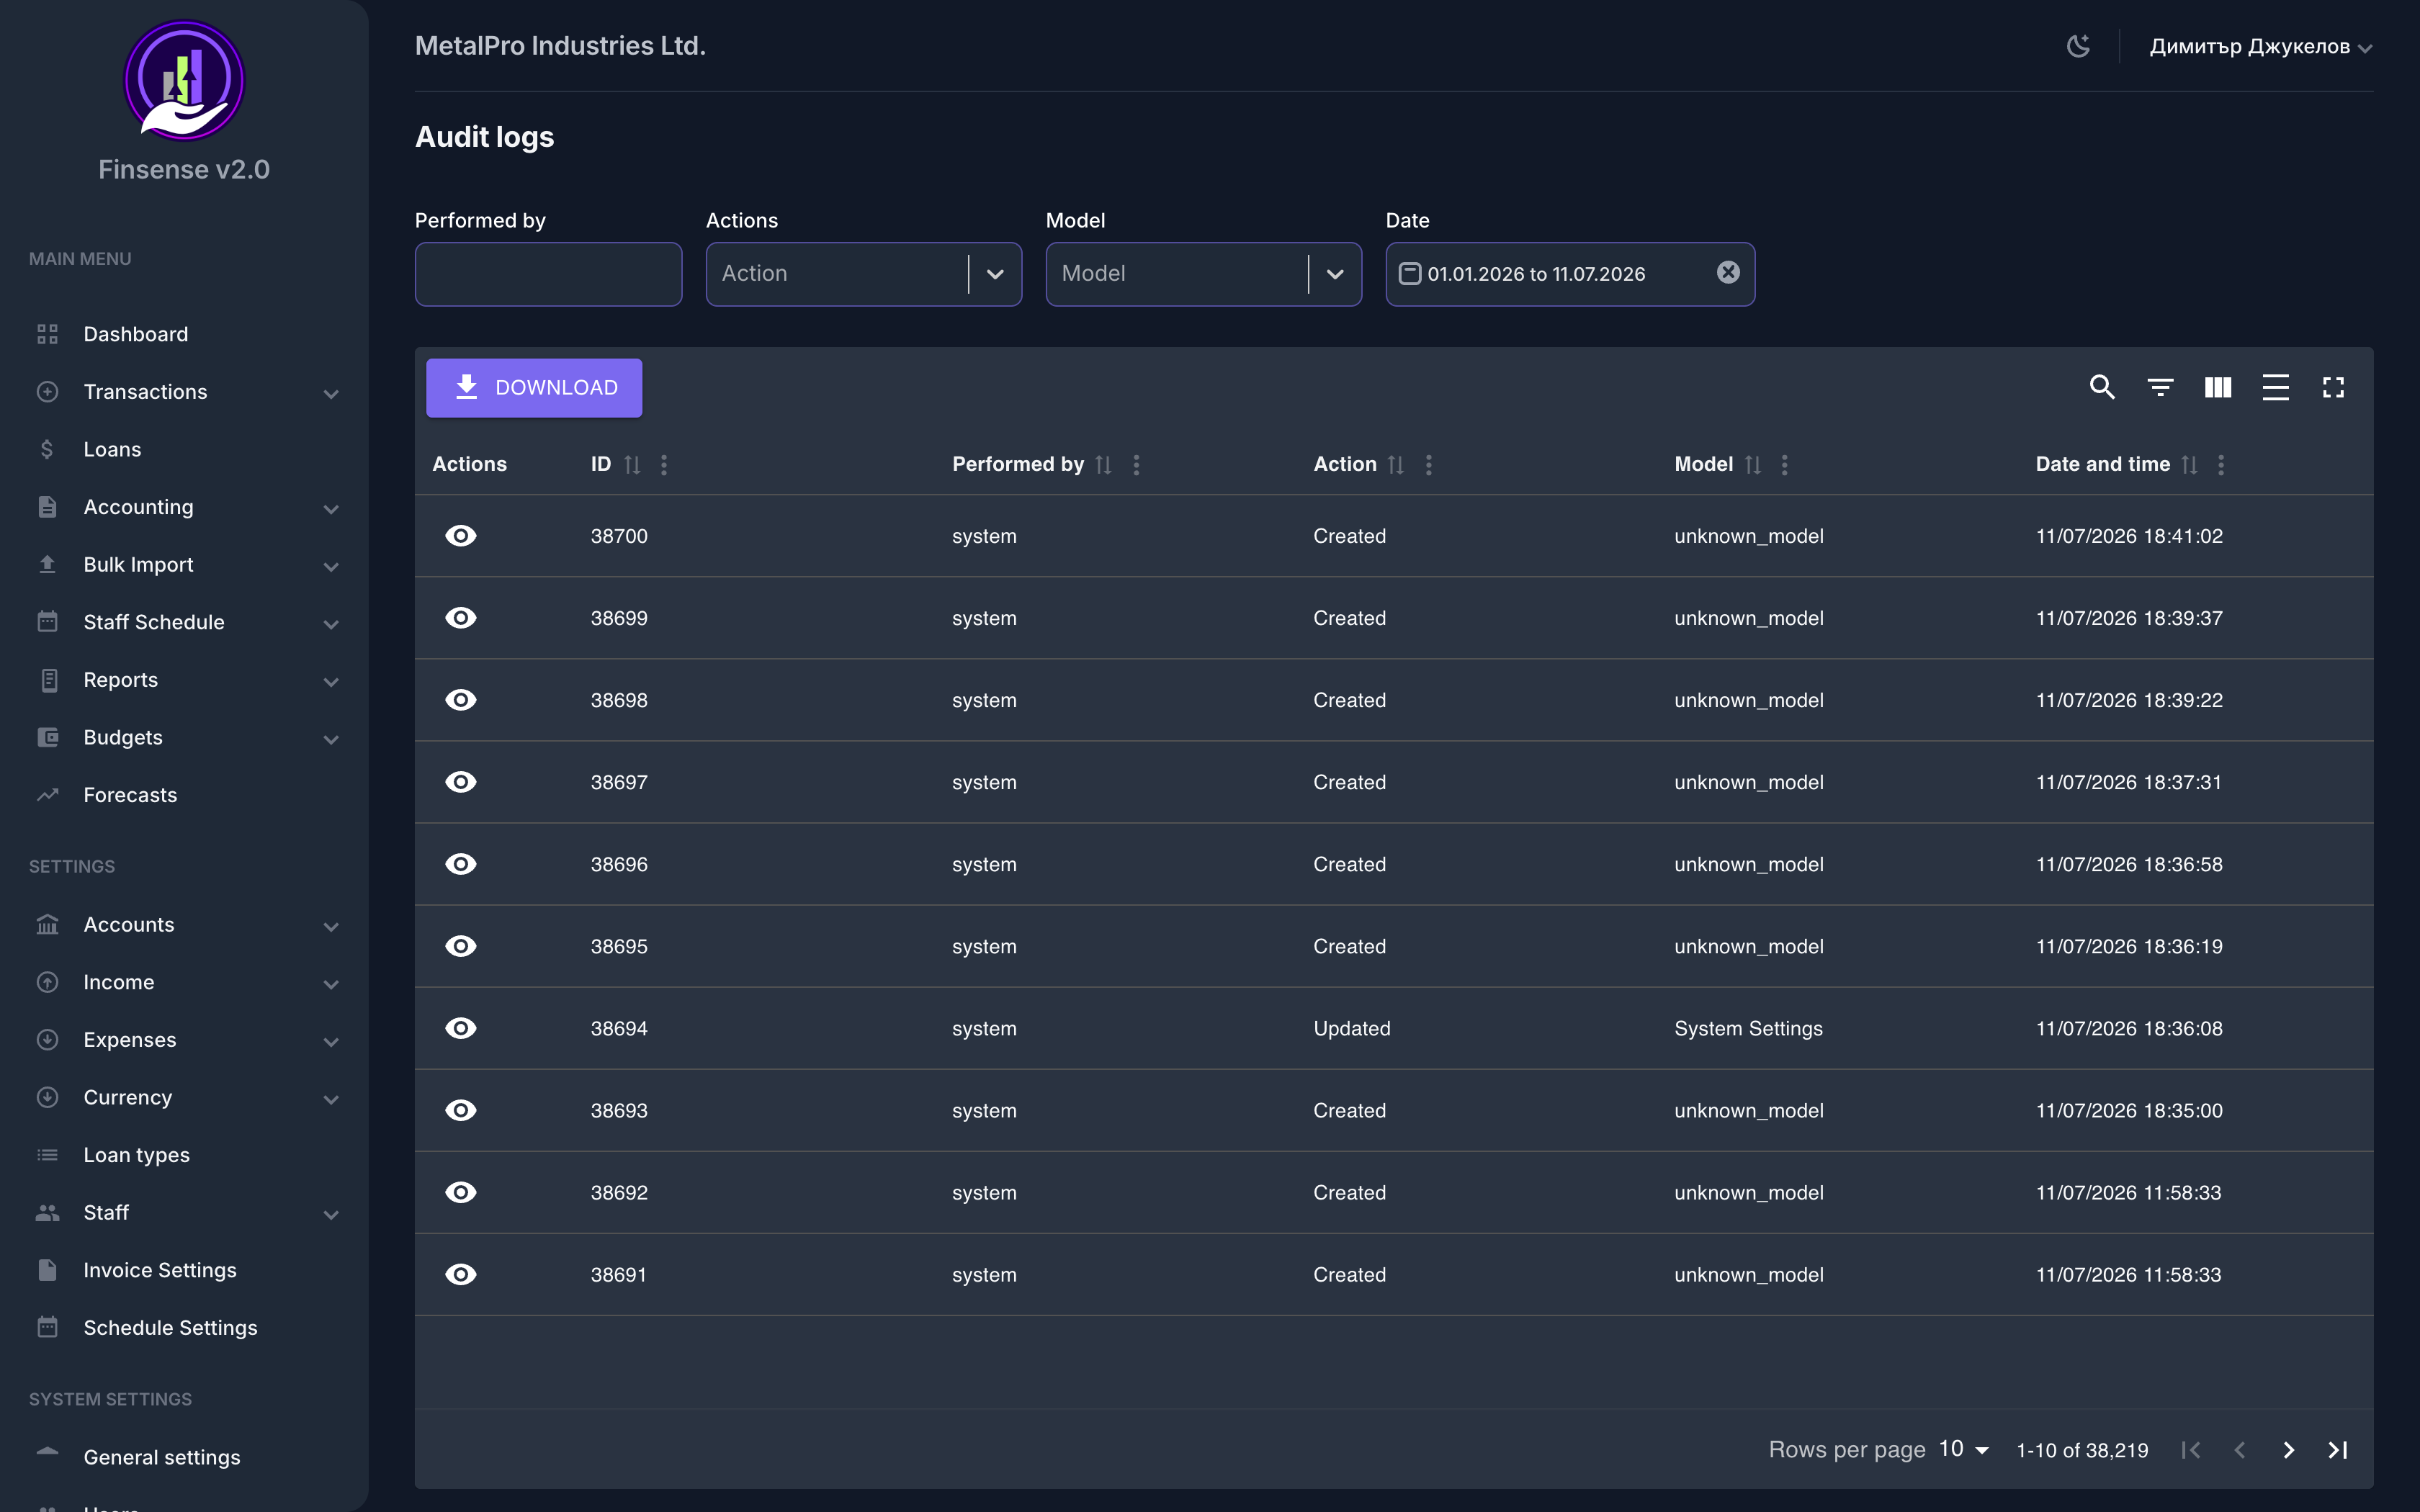View details of log 38696

[x=460, y=864]
